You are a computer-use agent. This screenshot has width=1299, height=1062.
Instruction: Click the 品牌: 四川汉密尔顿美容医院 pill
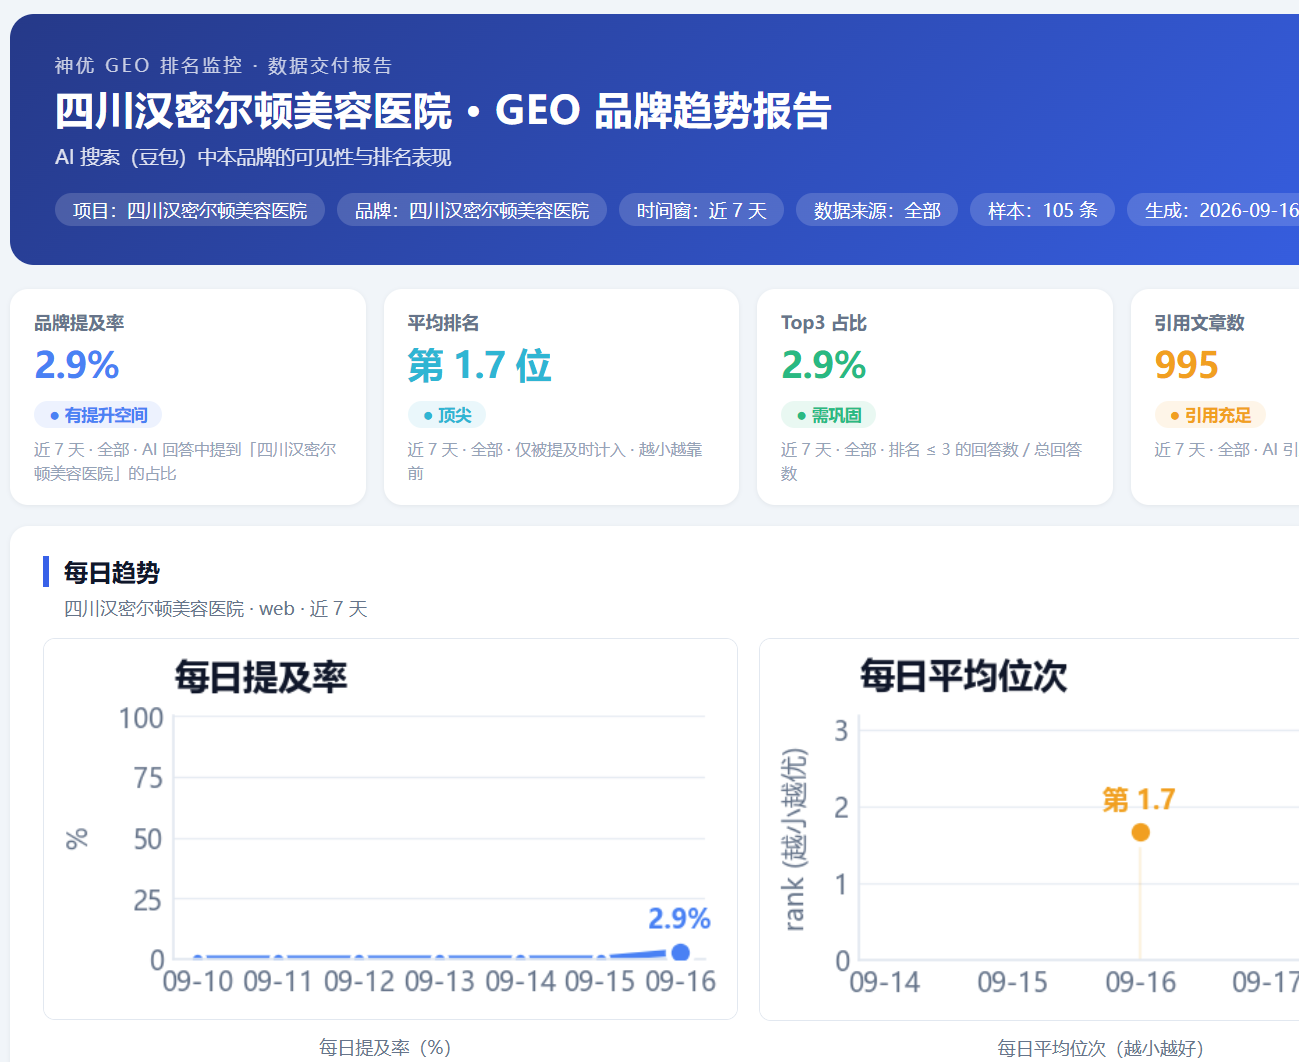point(472,210)
